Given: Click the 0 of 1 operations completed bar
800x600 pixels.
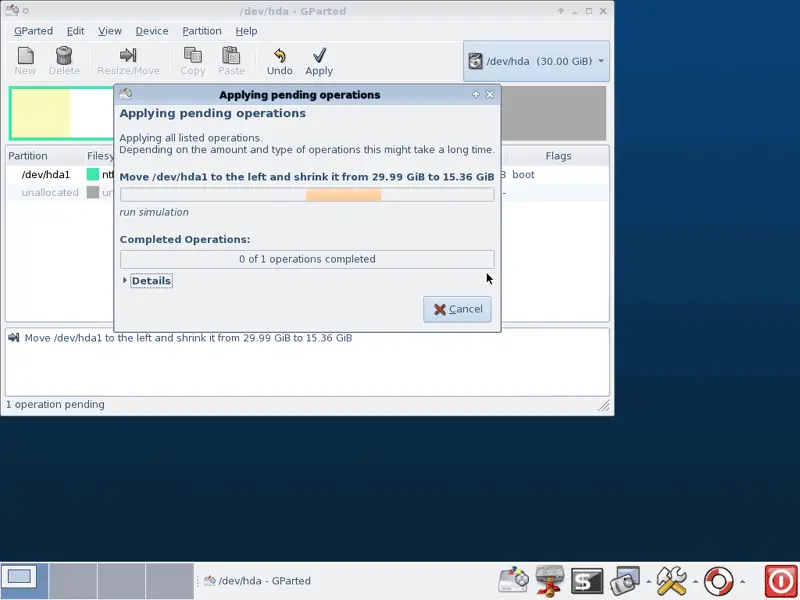Looking at the screenshot, I should coord(307,259).
